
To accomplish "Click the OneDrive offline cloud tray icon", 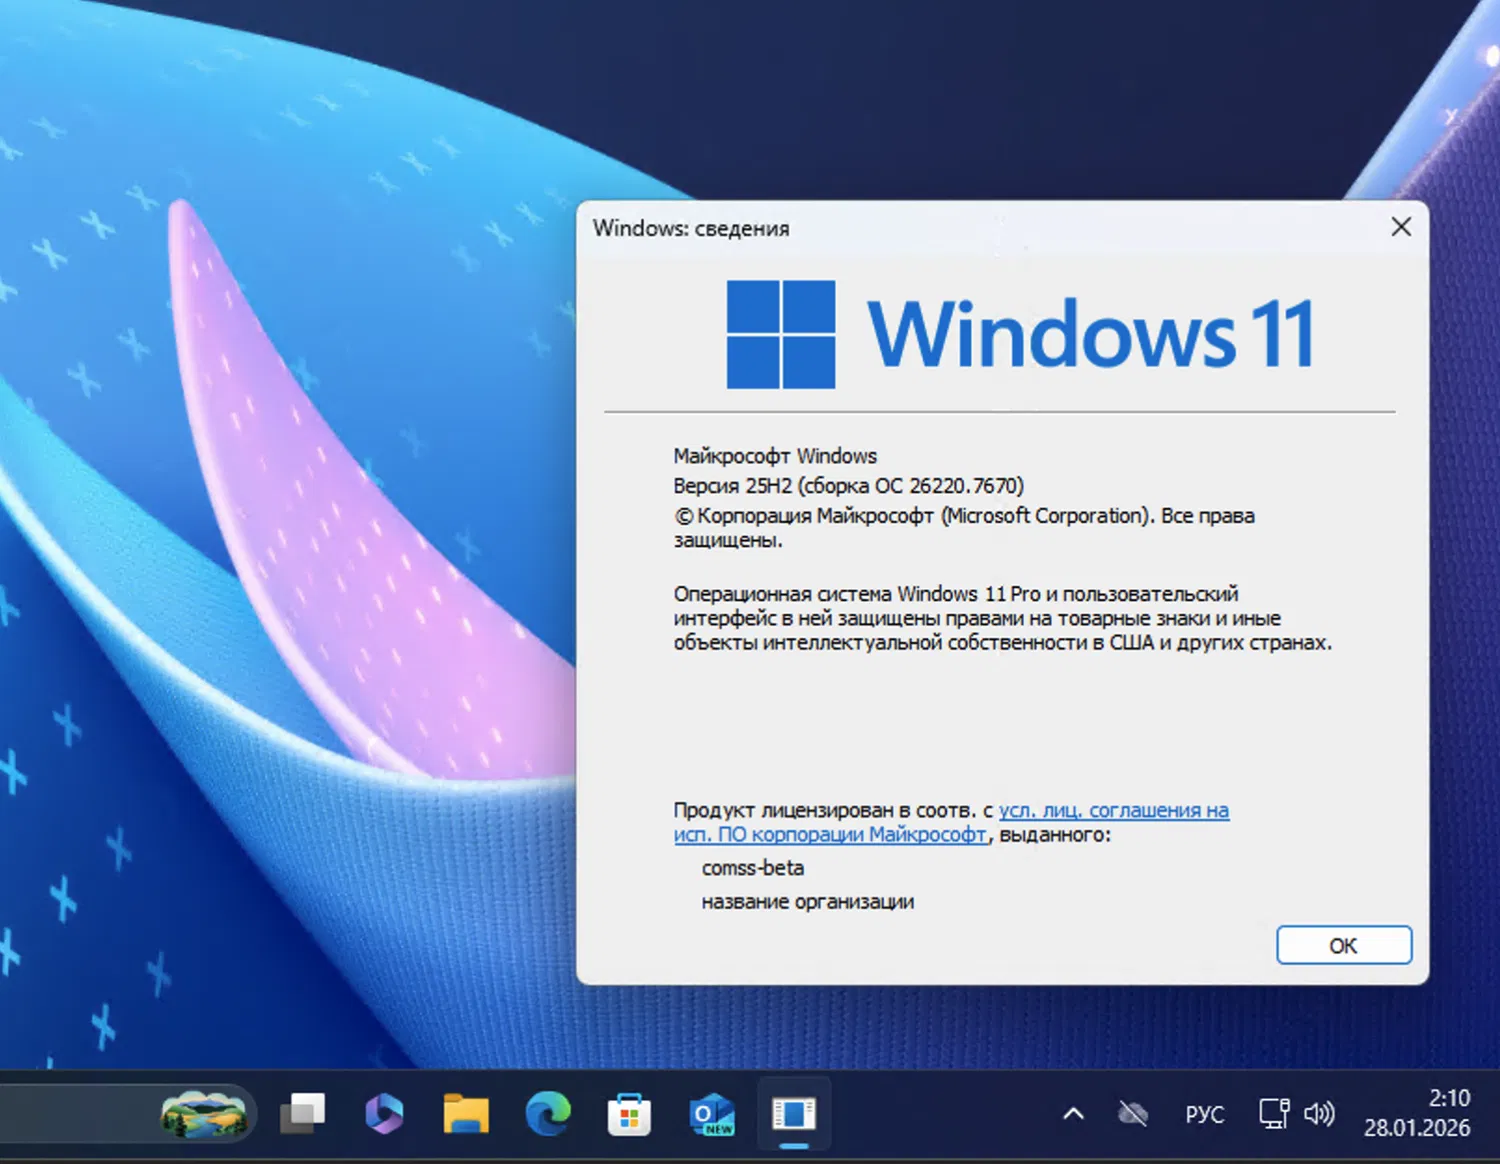I will (1135, 1113).
